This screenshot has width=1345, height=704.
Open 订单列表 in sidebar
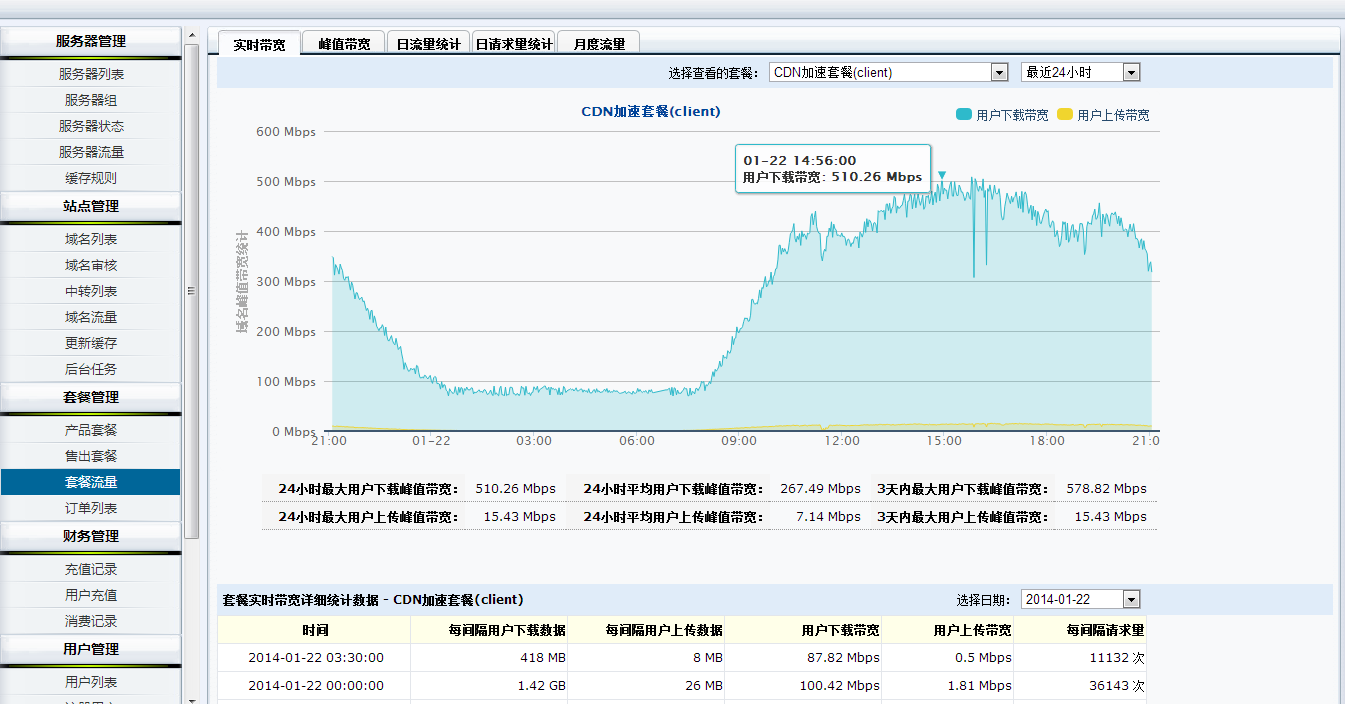point(91,508)
